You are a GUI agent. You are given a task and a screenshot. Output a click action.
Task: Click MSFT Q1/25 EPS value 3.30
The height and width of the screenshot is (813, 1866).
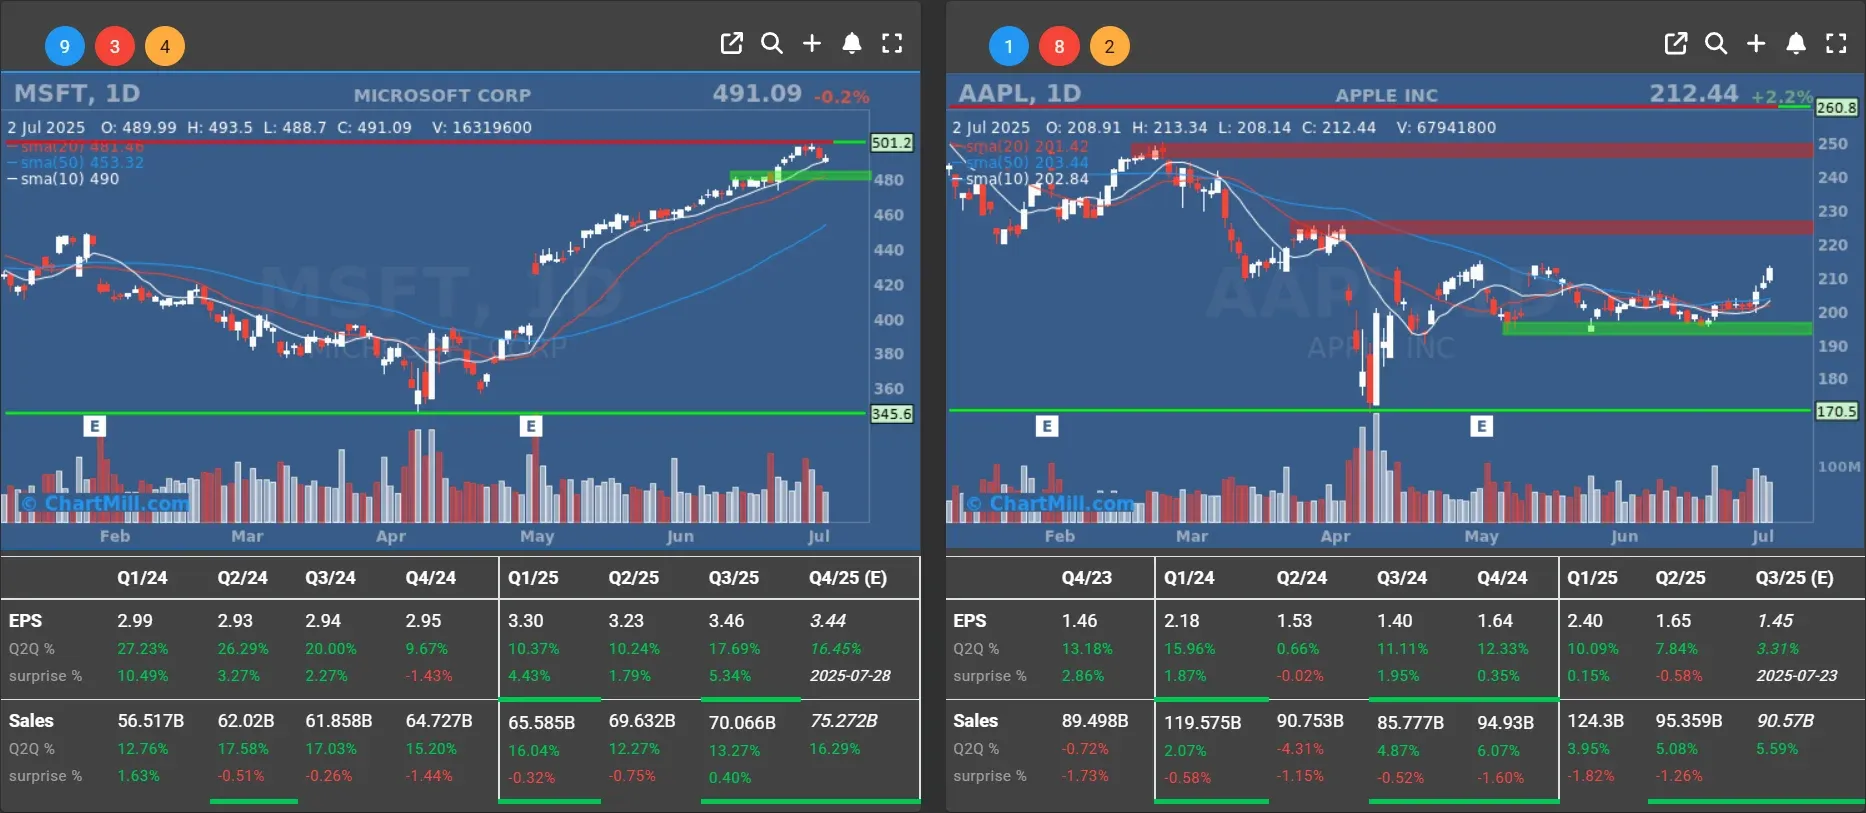(x=526, y=621)
